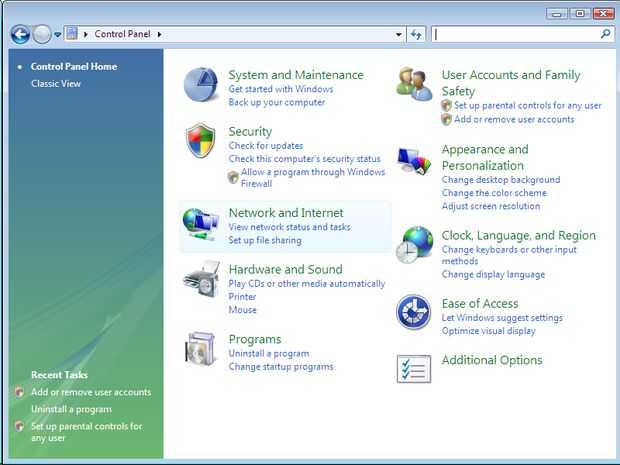Open Allow a program through Windows Firewall
620x465 pixels.
click(x=313, y=178)
